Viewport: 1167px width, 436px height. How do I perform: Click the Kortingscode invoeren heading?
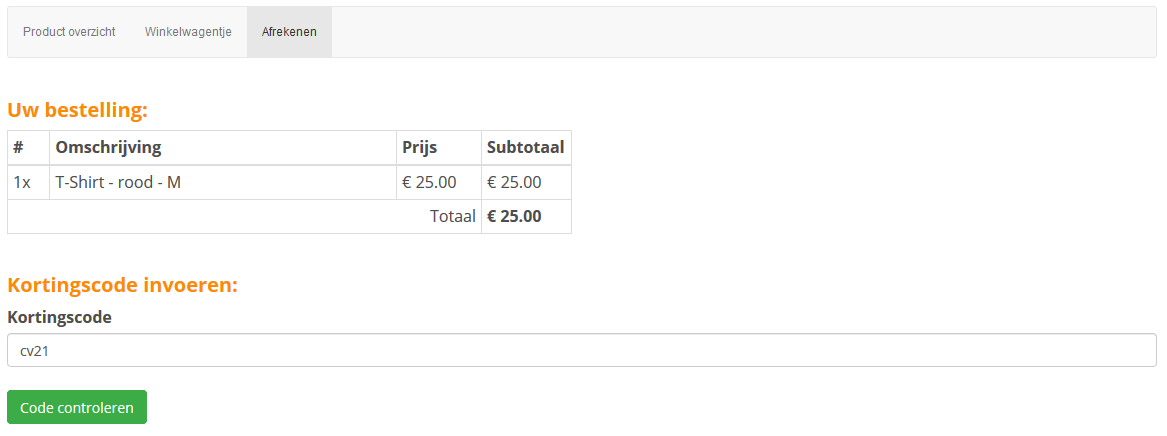[122, 285]
